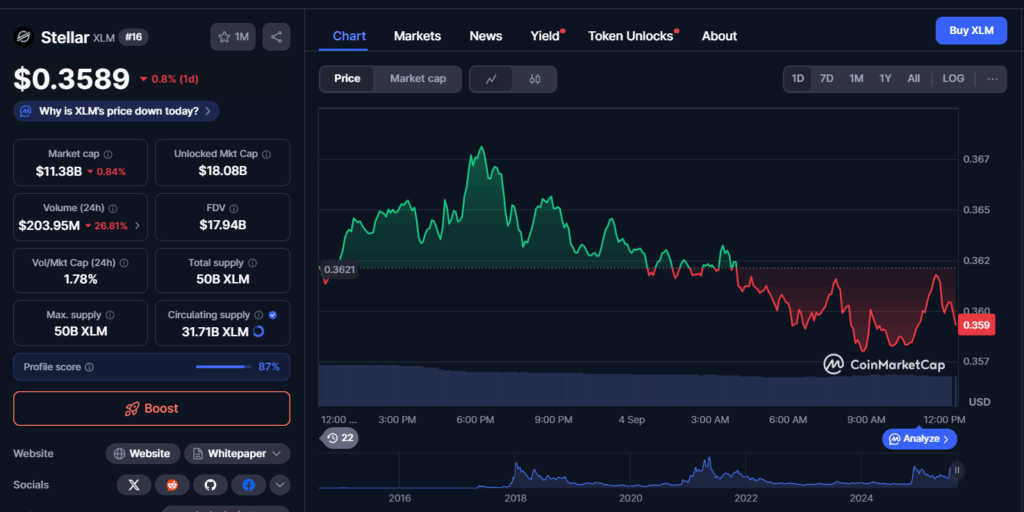Open the Facebook social link
This screenshot has width=1024, height=512.
coord(248,485)
